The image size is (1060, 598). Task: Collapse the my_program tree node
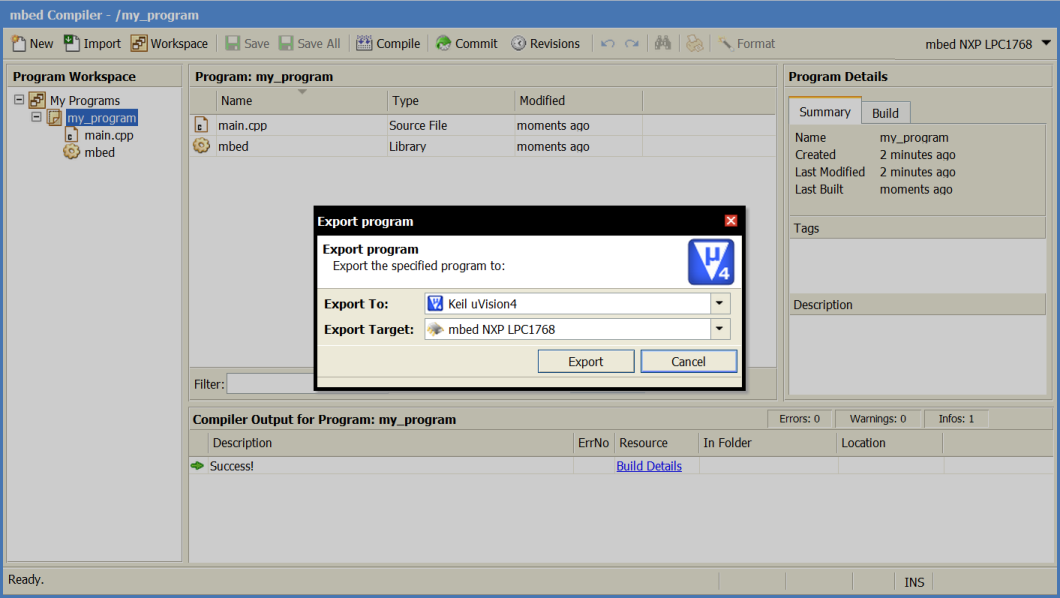pos(37,117)
